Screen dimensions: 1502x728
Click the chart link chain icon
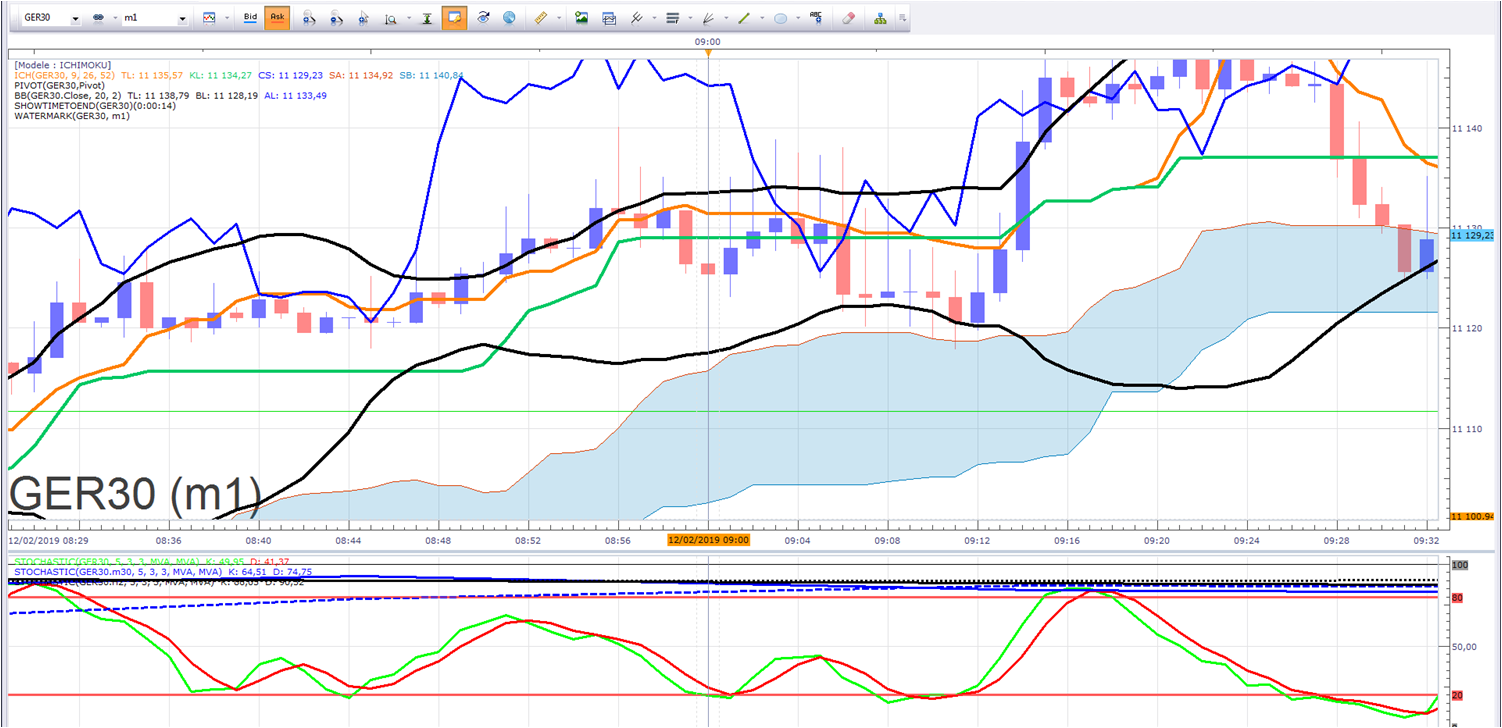point(98,18)
